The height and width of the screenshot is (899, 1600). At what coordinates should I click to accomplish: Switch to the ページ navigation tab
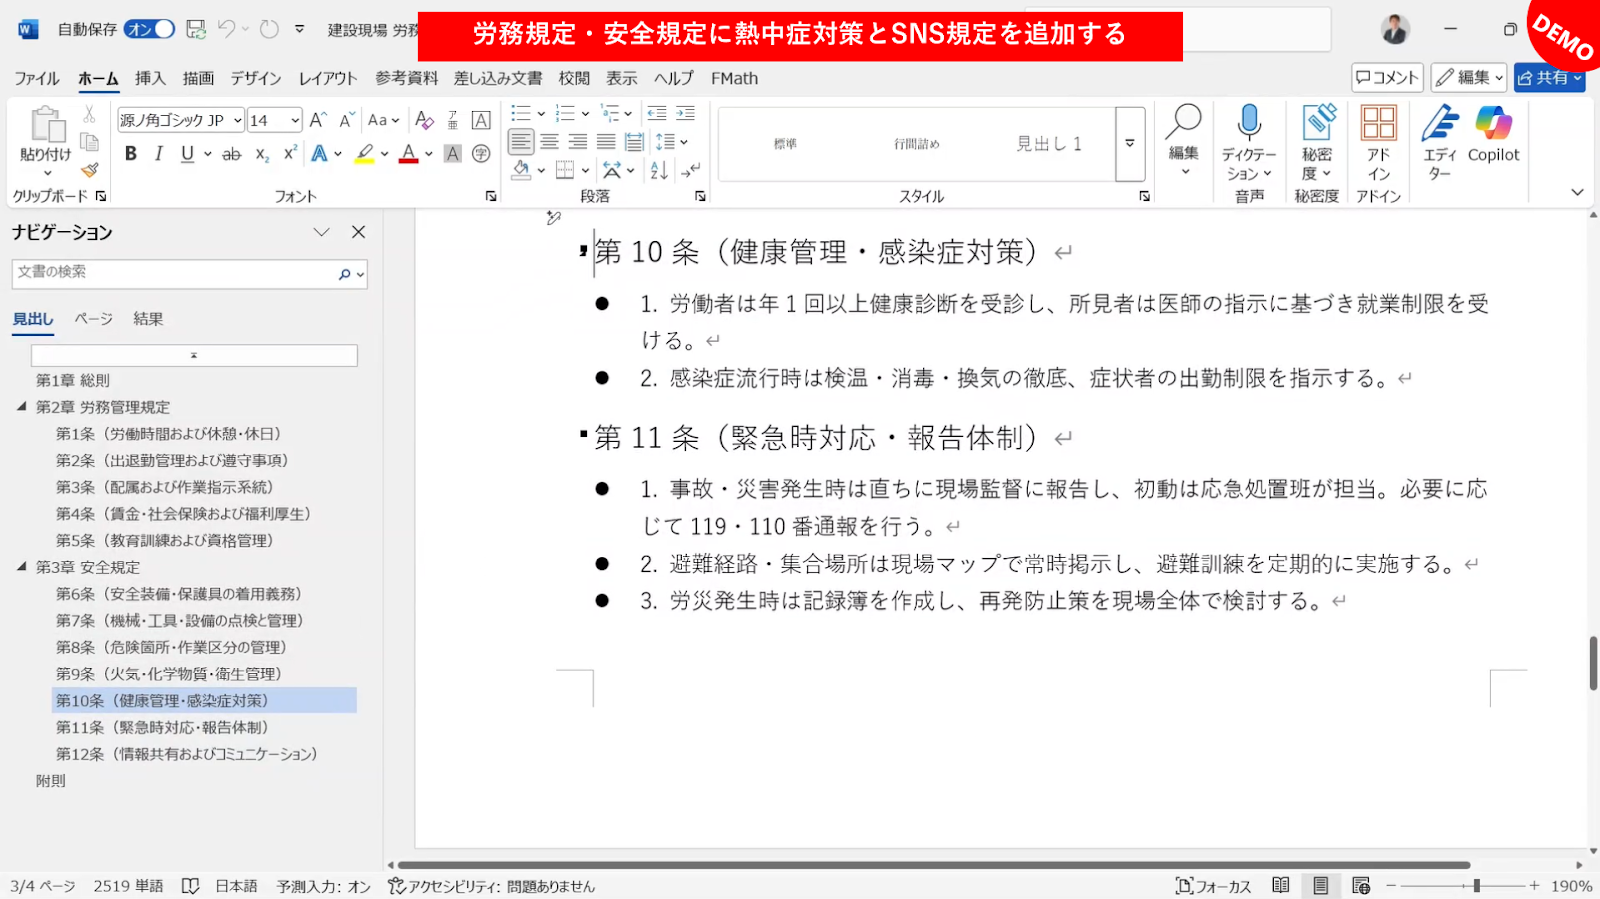click(x=93, y=319)
